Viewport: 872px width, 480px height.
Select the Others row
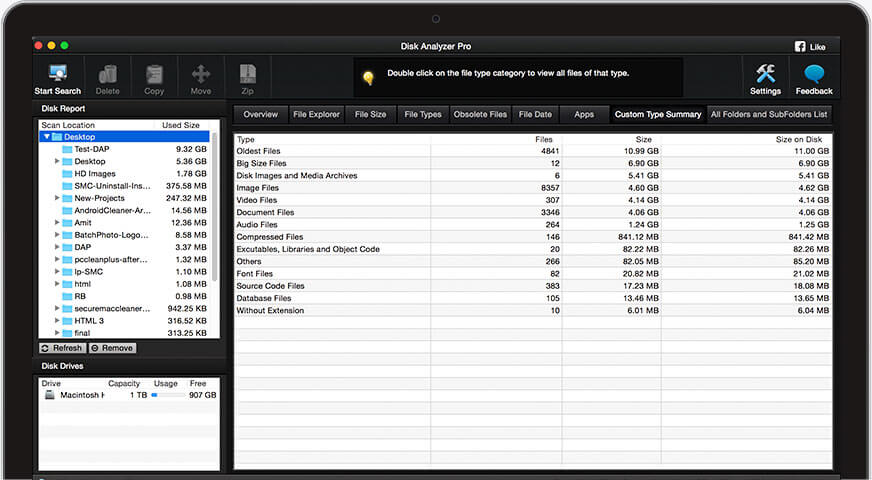pyautogui.click(x=533, y=261)
